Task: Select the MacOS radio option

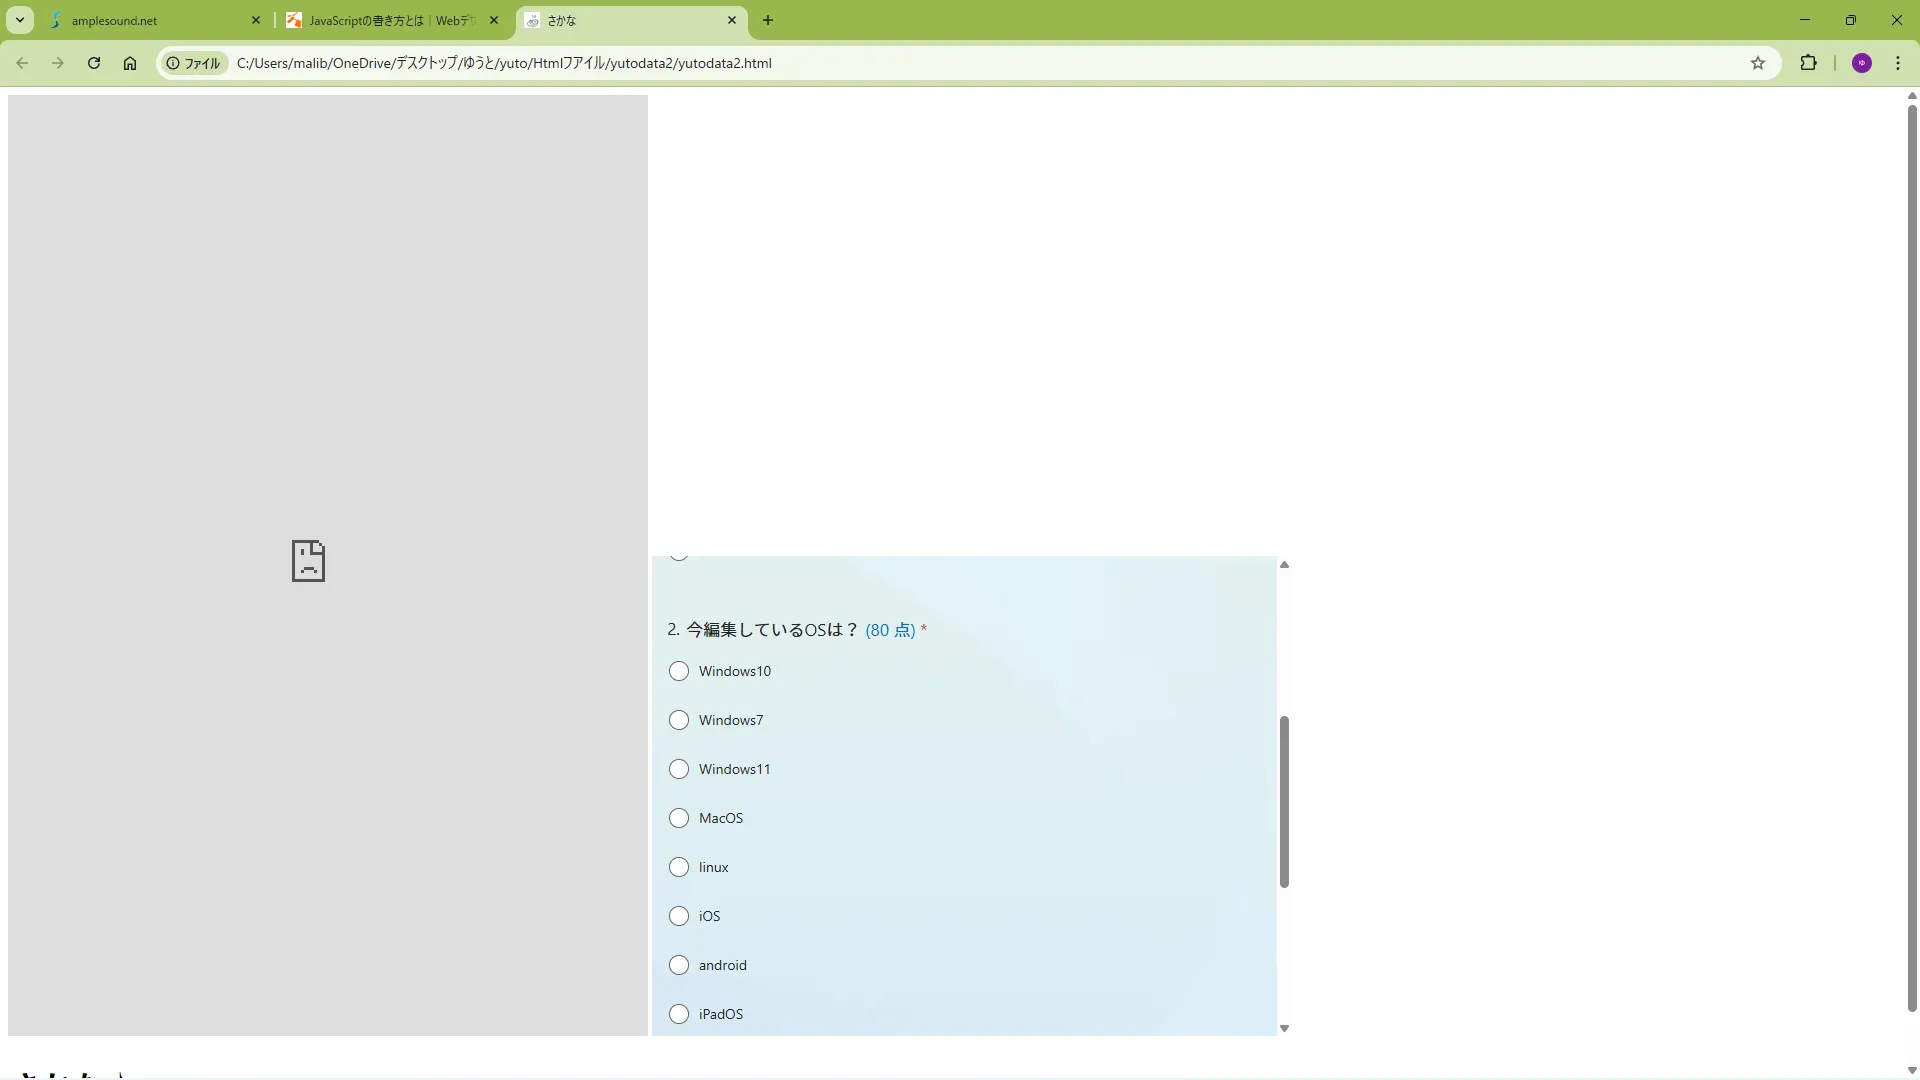Action: (679, 818)
